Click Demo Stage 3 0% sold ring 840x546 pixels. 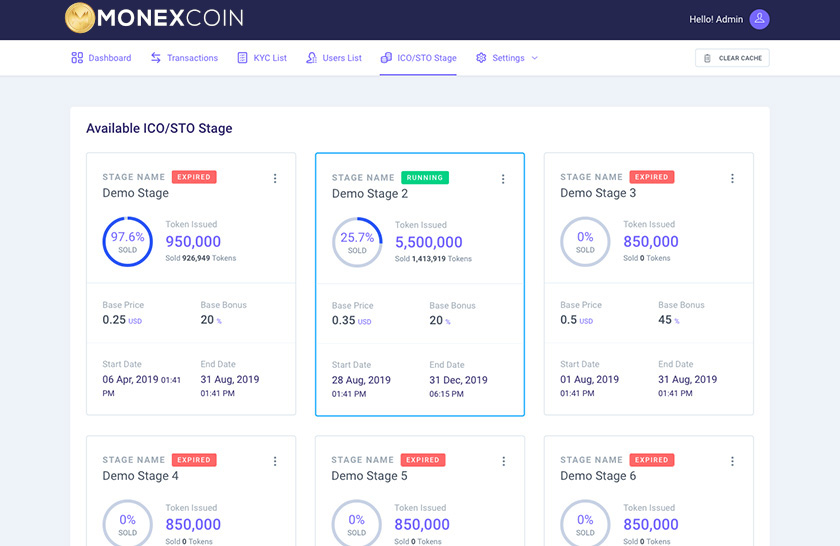point(585,242)
